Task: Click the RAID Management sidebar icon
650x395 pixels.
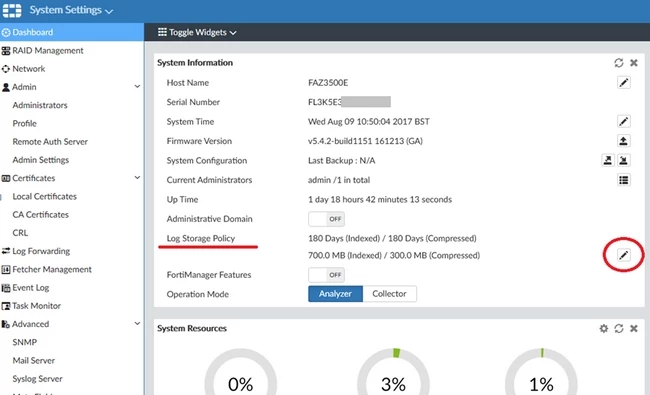Action: click(x=6, y=51)
